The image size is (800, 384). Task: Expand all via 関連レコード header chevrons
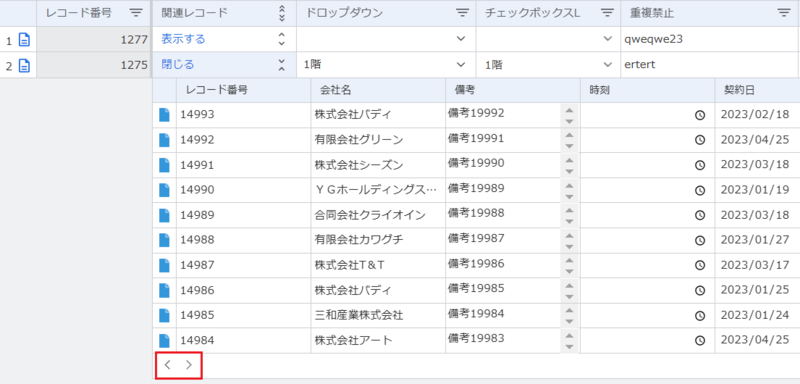[282, 13]
